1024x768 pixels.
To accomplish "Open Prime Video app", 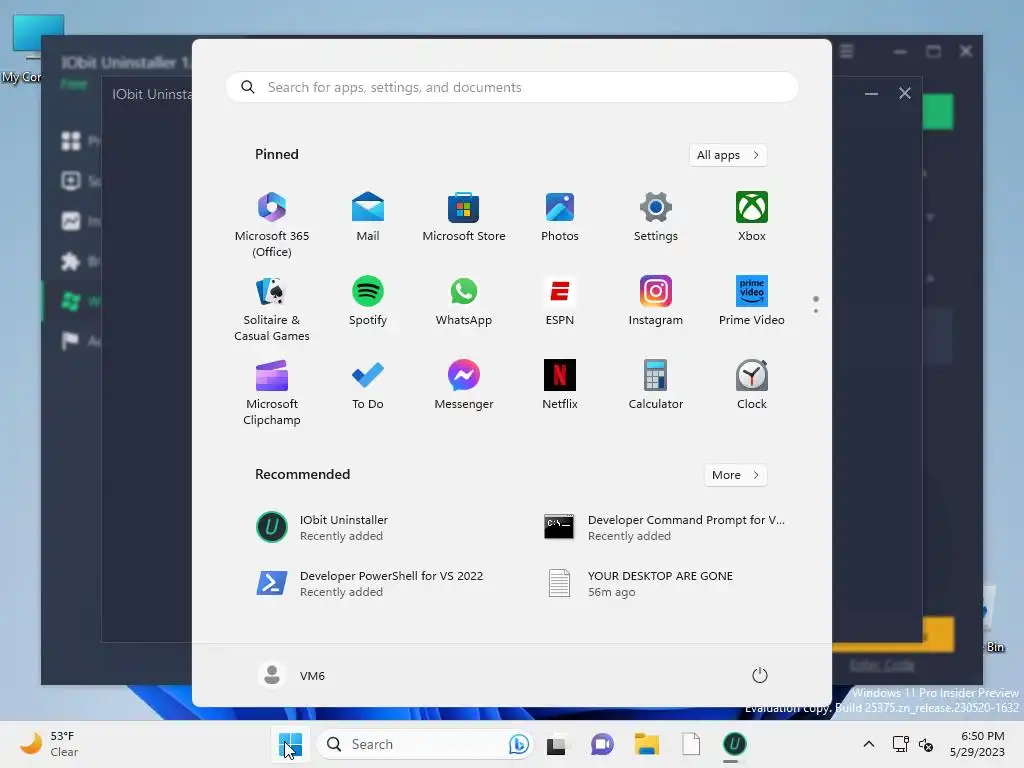I will pos(752,301).
